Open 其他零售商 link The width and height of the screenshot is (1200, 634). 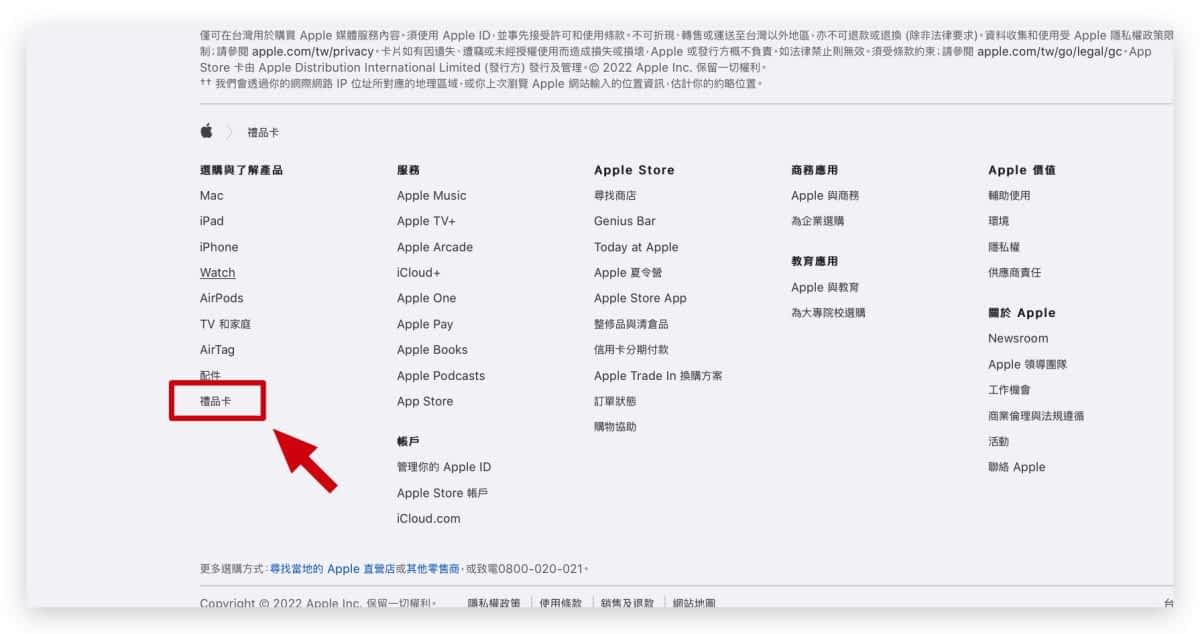[433, 569]
